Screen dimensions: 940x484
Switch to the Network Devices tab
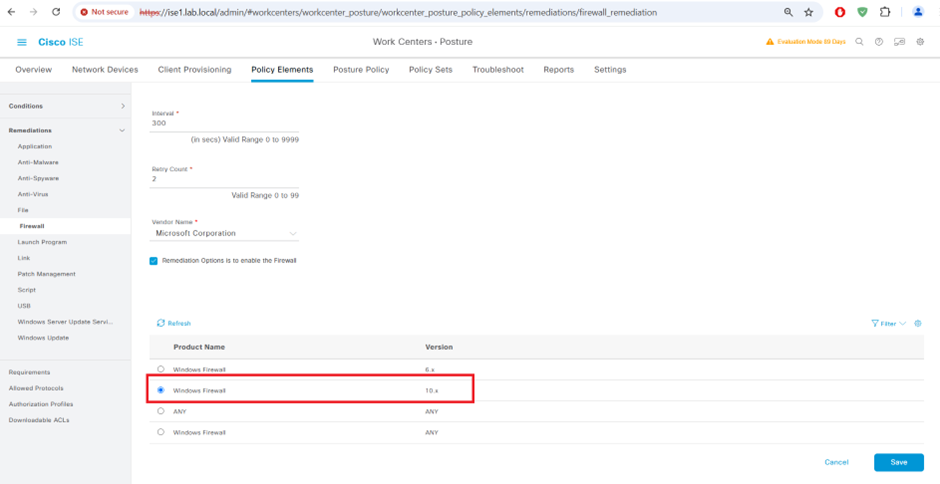105,70
